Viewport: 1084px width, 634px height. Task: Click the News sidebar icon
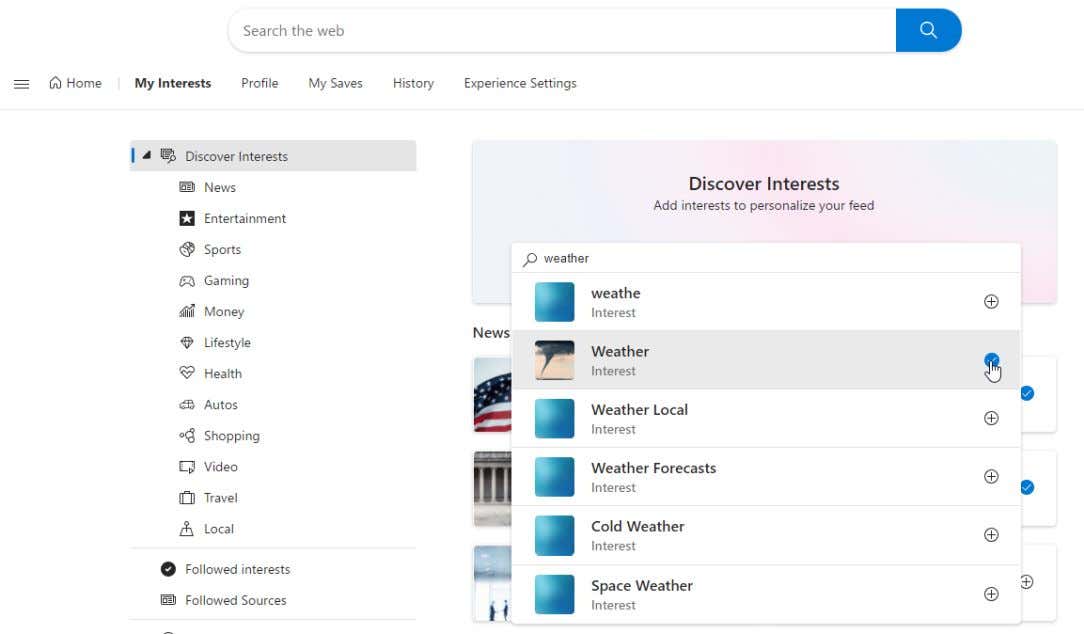(x=187, y=187)
